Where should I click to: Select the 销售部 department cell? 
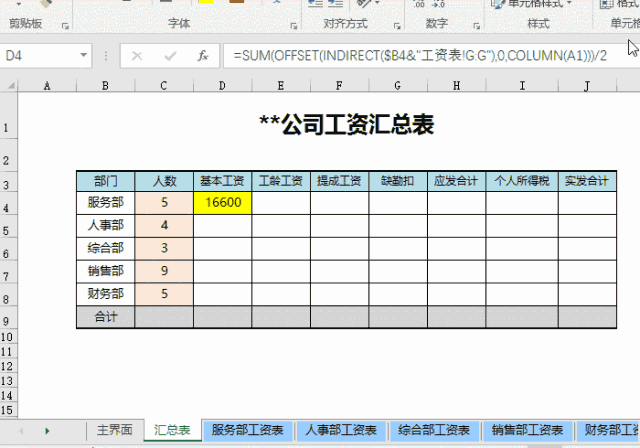click(105, 271)
